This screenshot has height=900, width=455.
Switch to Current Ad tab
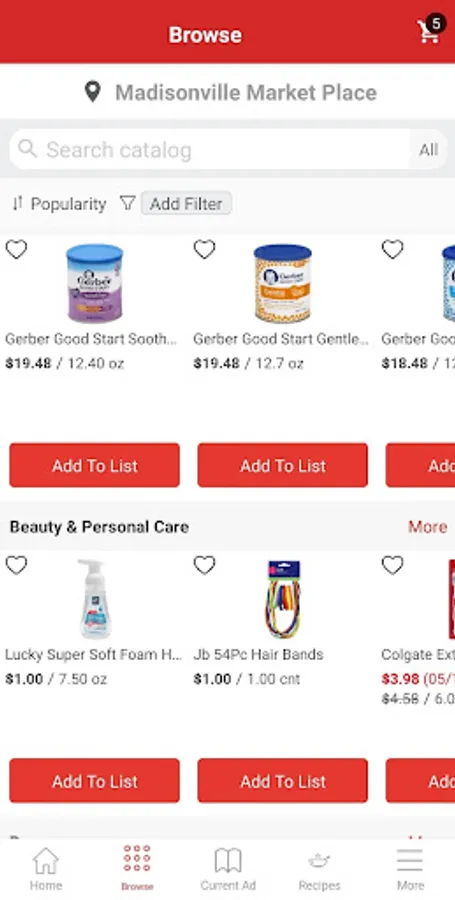pyautogui.click(x=228, y=868)
